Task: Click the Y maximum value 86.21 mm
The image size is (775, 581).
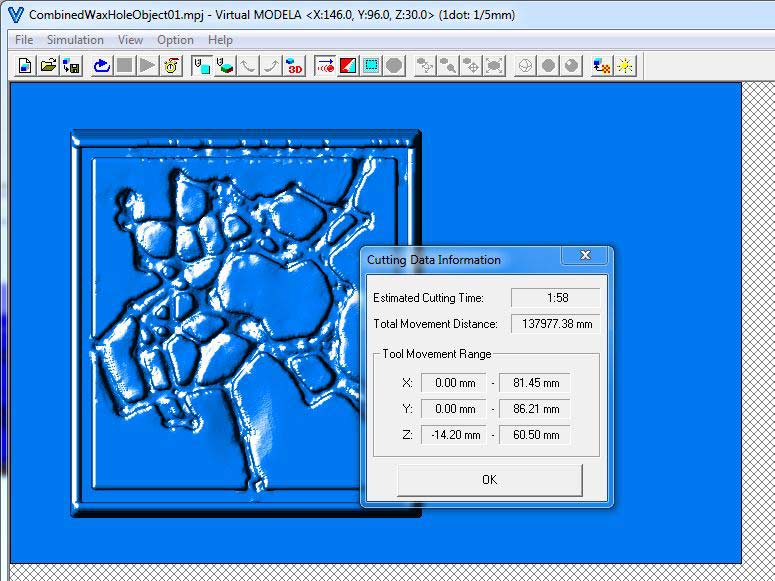Action: (535, 409)
